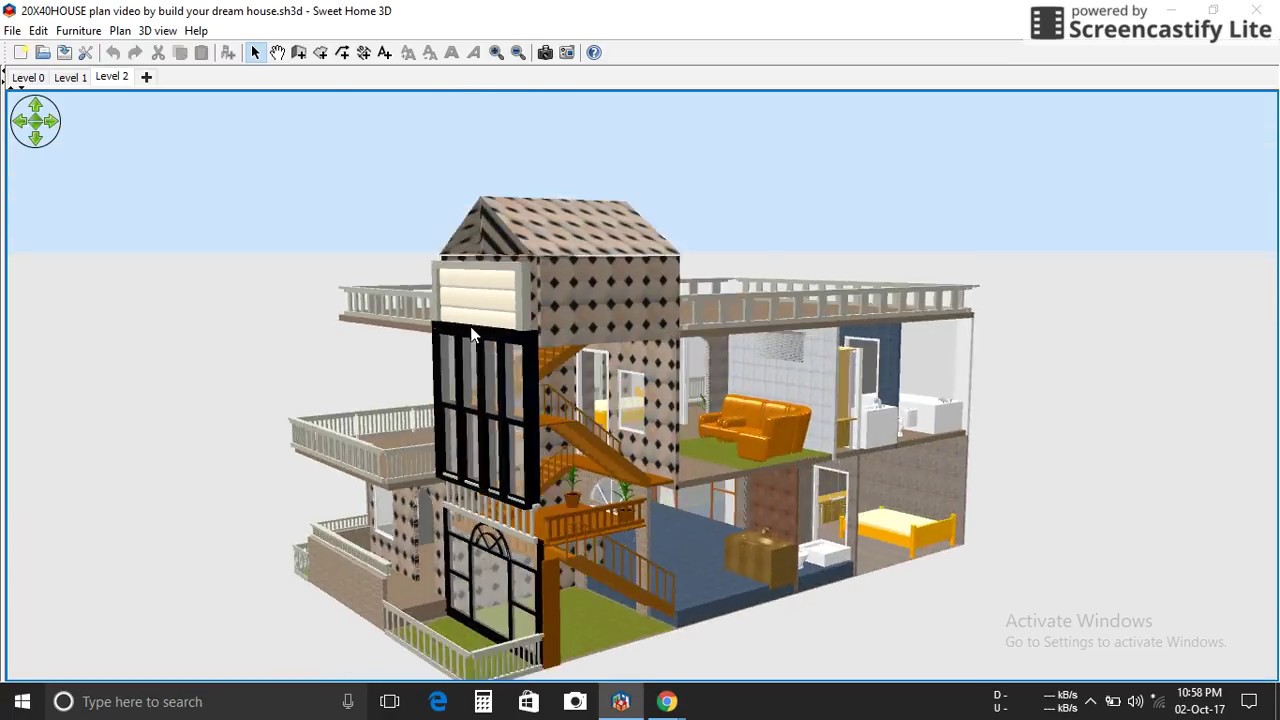Toggle bold text style icon
Viewport: 1280px width, 720px height.
(451, 52)
